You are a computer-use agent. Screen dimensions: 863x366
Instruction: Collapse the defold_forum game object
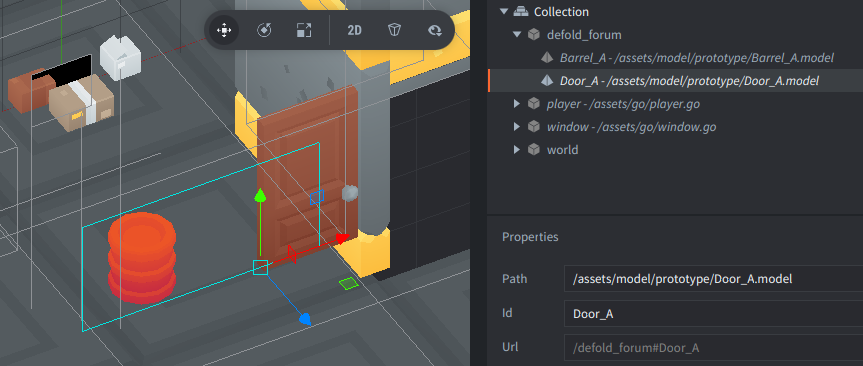click(516, 35)
